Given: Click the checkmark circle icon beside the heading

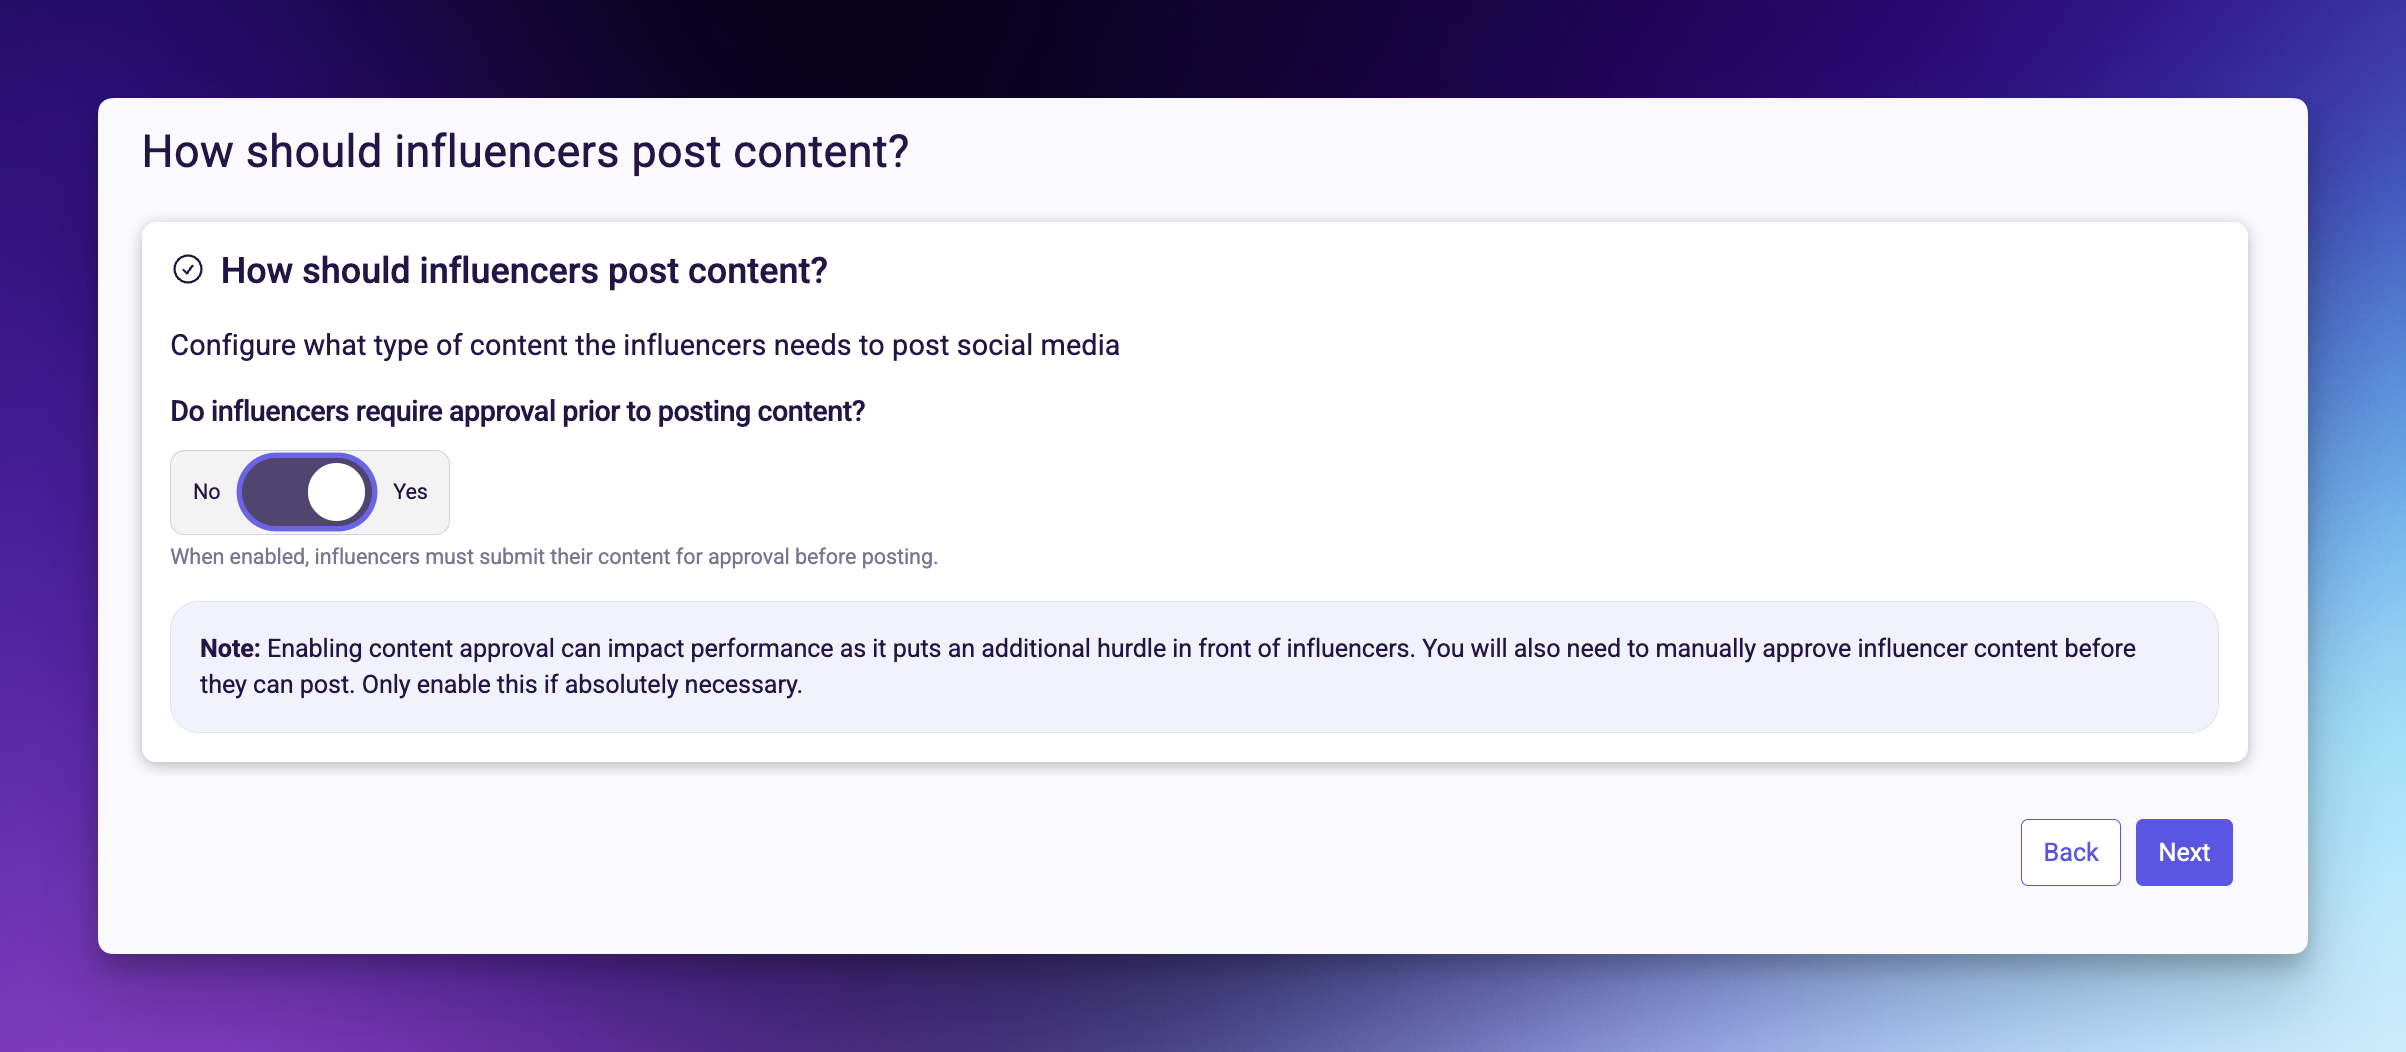Looking at the screenshot, I should click(189, 269).
